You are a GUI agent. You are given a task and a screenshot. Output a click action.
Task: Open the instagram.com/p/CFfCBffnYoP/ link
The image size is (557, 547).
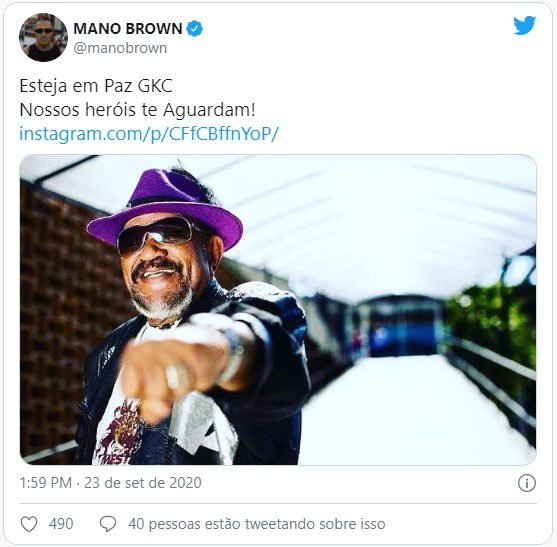pyautogui.click(x=149, y=134)
